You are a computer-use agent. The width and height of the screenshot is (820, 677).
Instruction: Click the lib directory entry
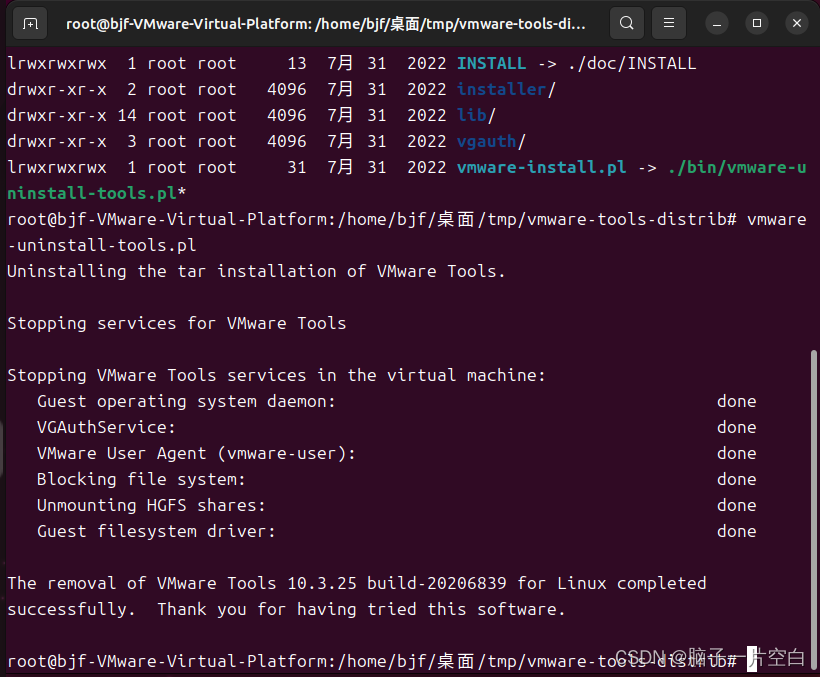(471, 115)
